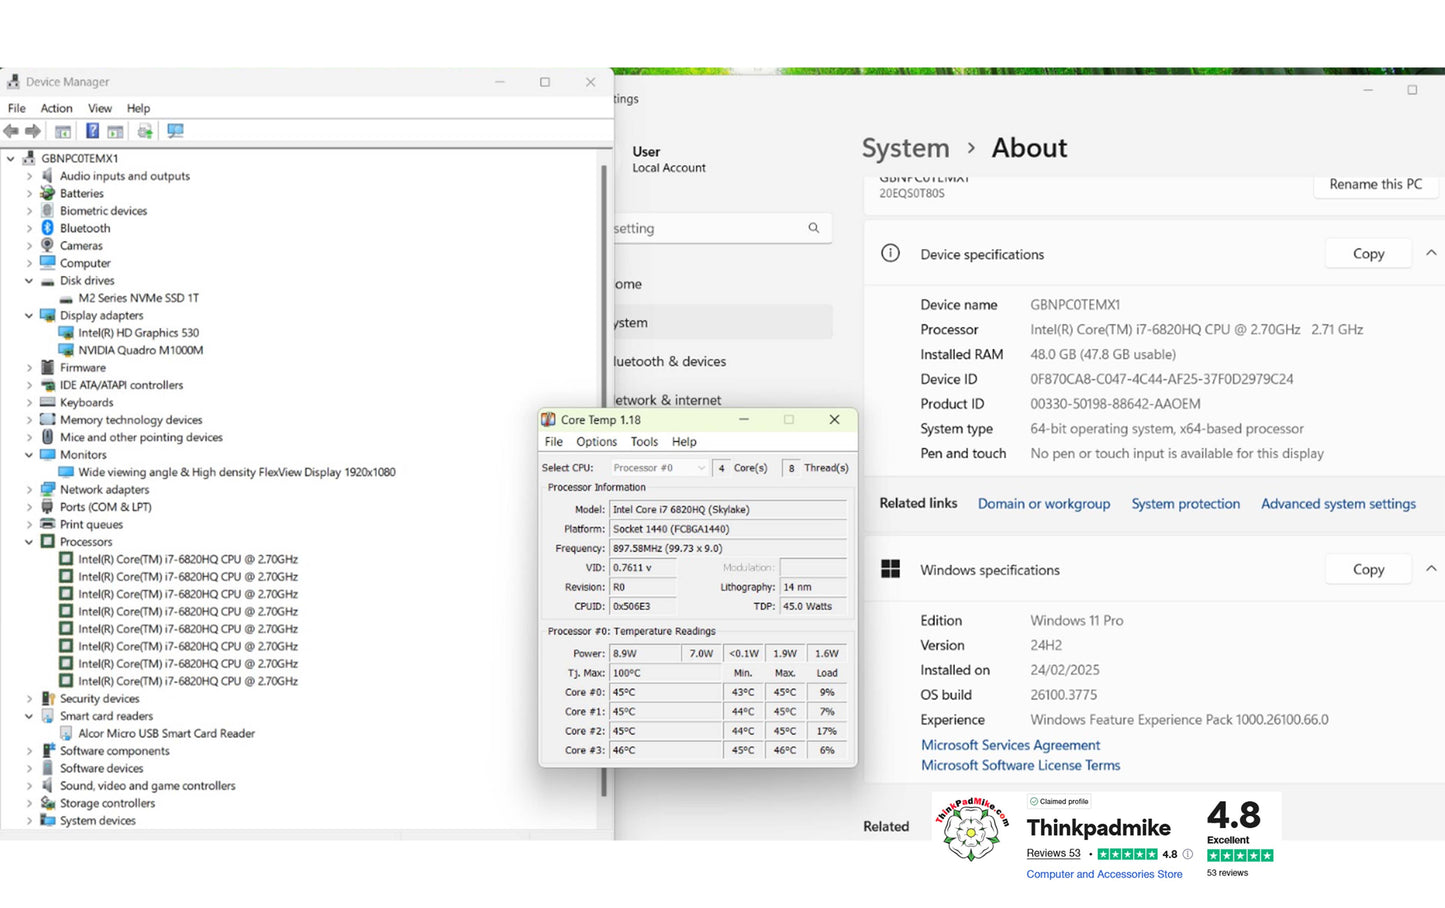Select the Batteries category icon
Viewport: 1445px width, 908px height.
tap(47, 193)
